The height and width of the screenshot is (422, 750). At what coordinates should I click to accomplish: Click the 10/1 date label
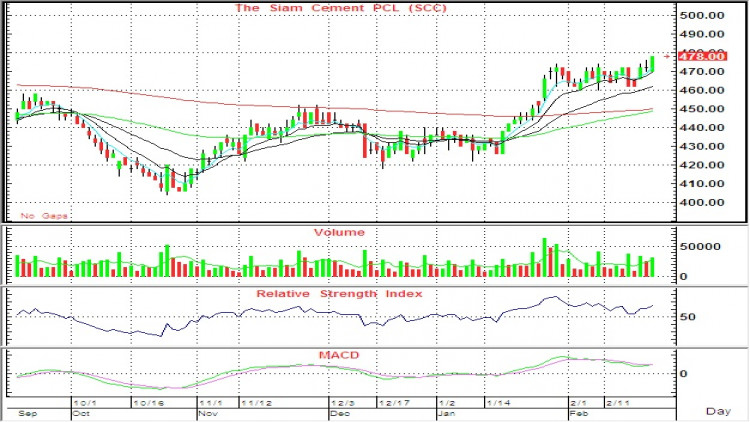(85, 403)
